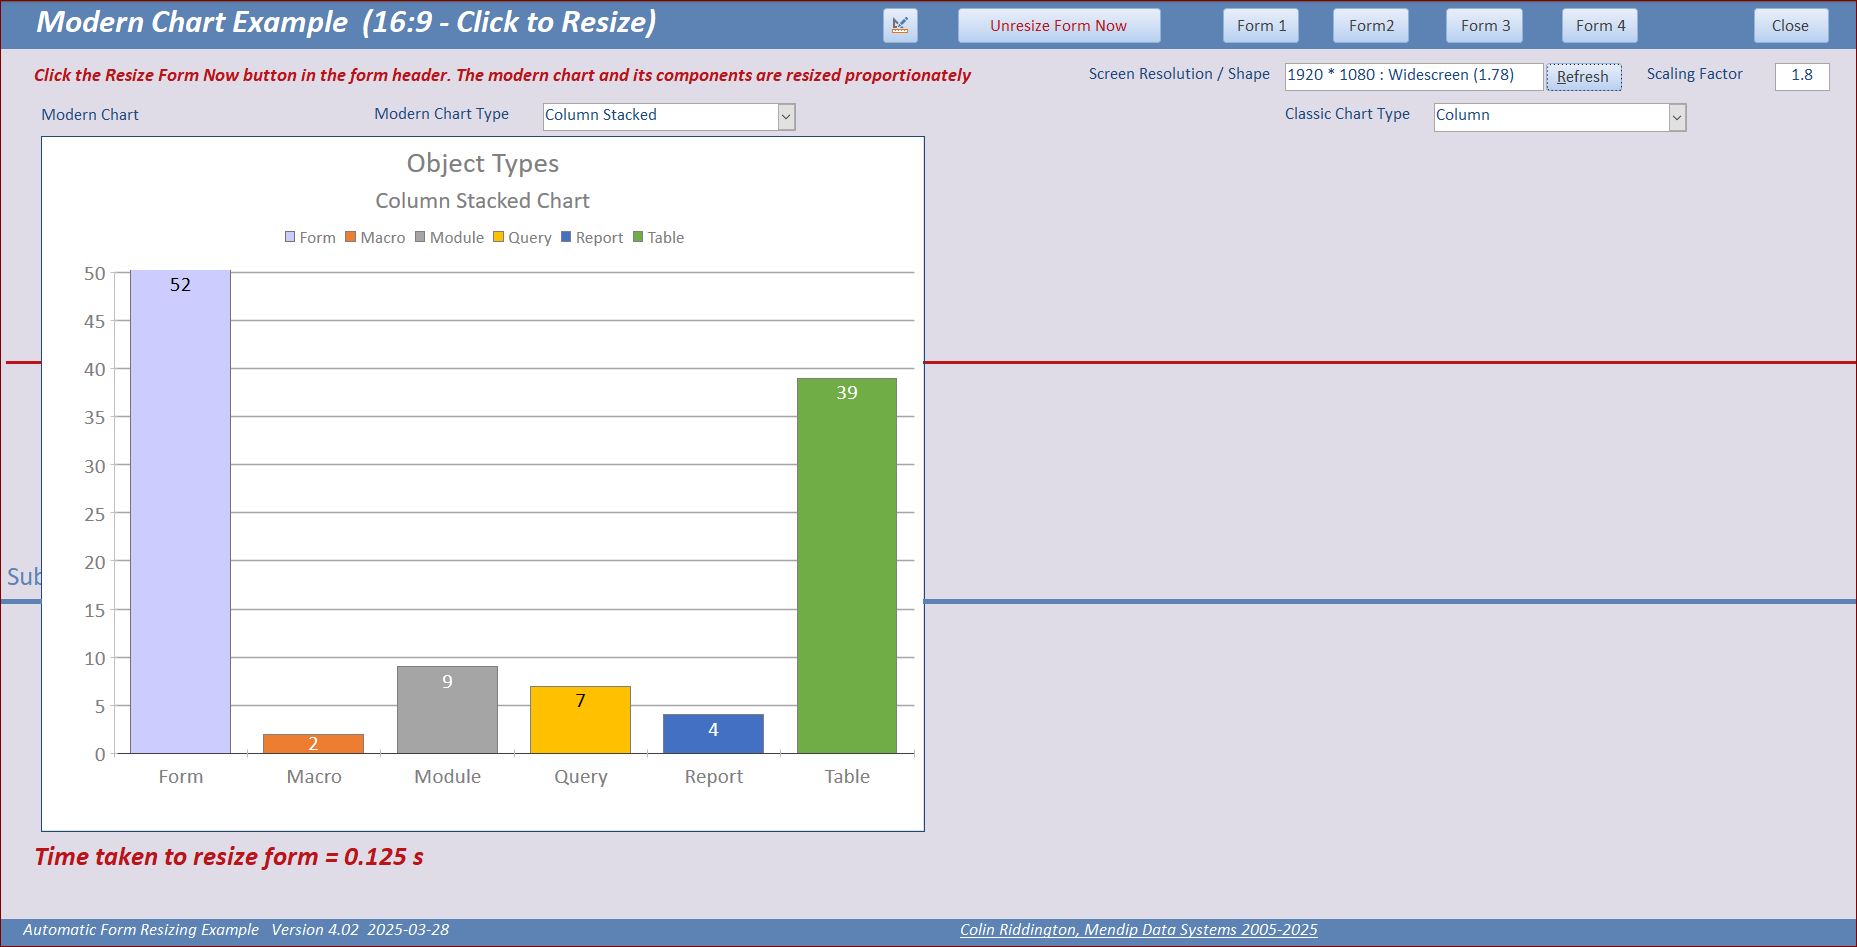Click the Close button
Screen dimensions: 1857x947
1791,26
